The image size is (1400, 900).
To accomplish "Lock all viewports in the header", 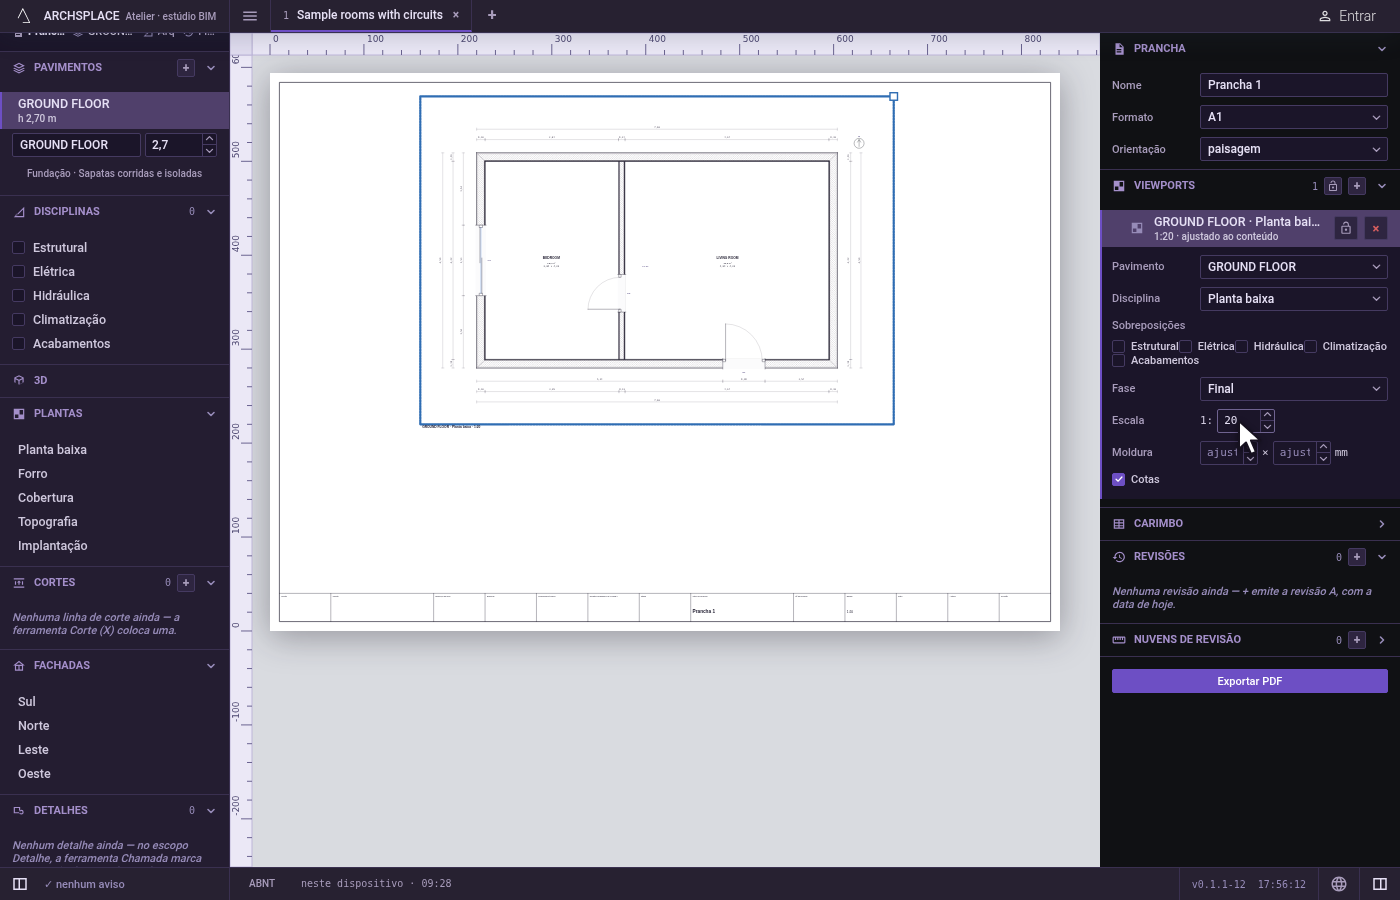I will [1333, 186].
